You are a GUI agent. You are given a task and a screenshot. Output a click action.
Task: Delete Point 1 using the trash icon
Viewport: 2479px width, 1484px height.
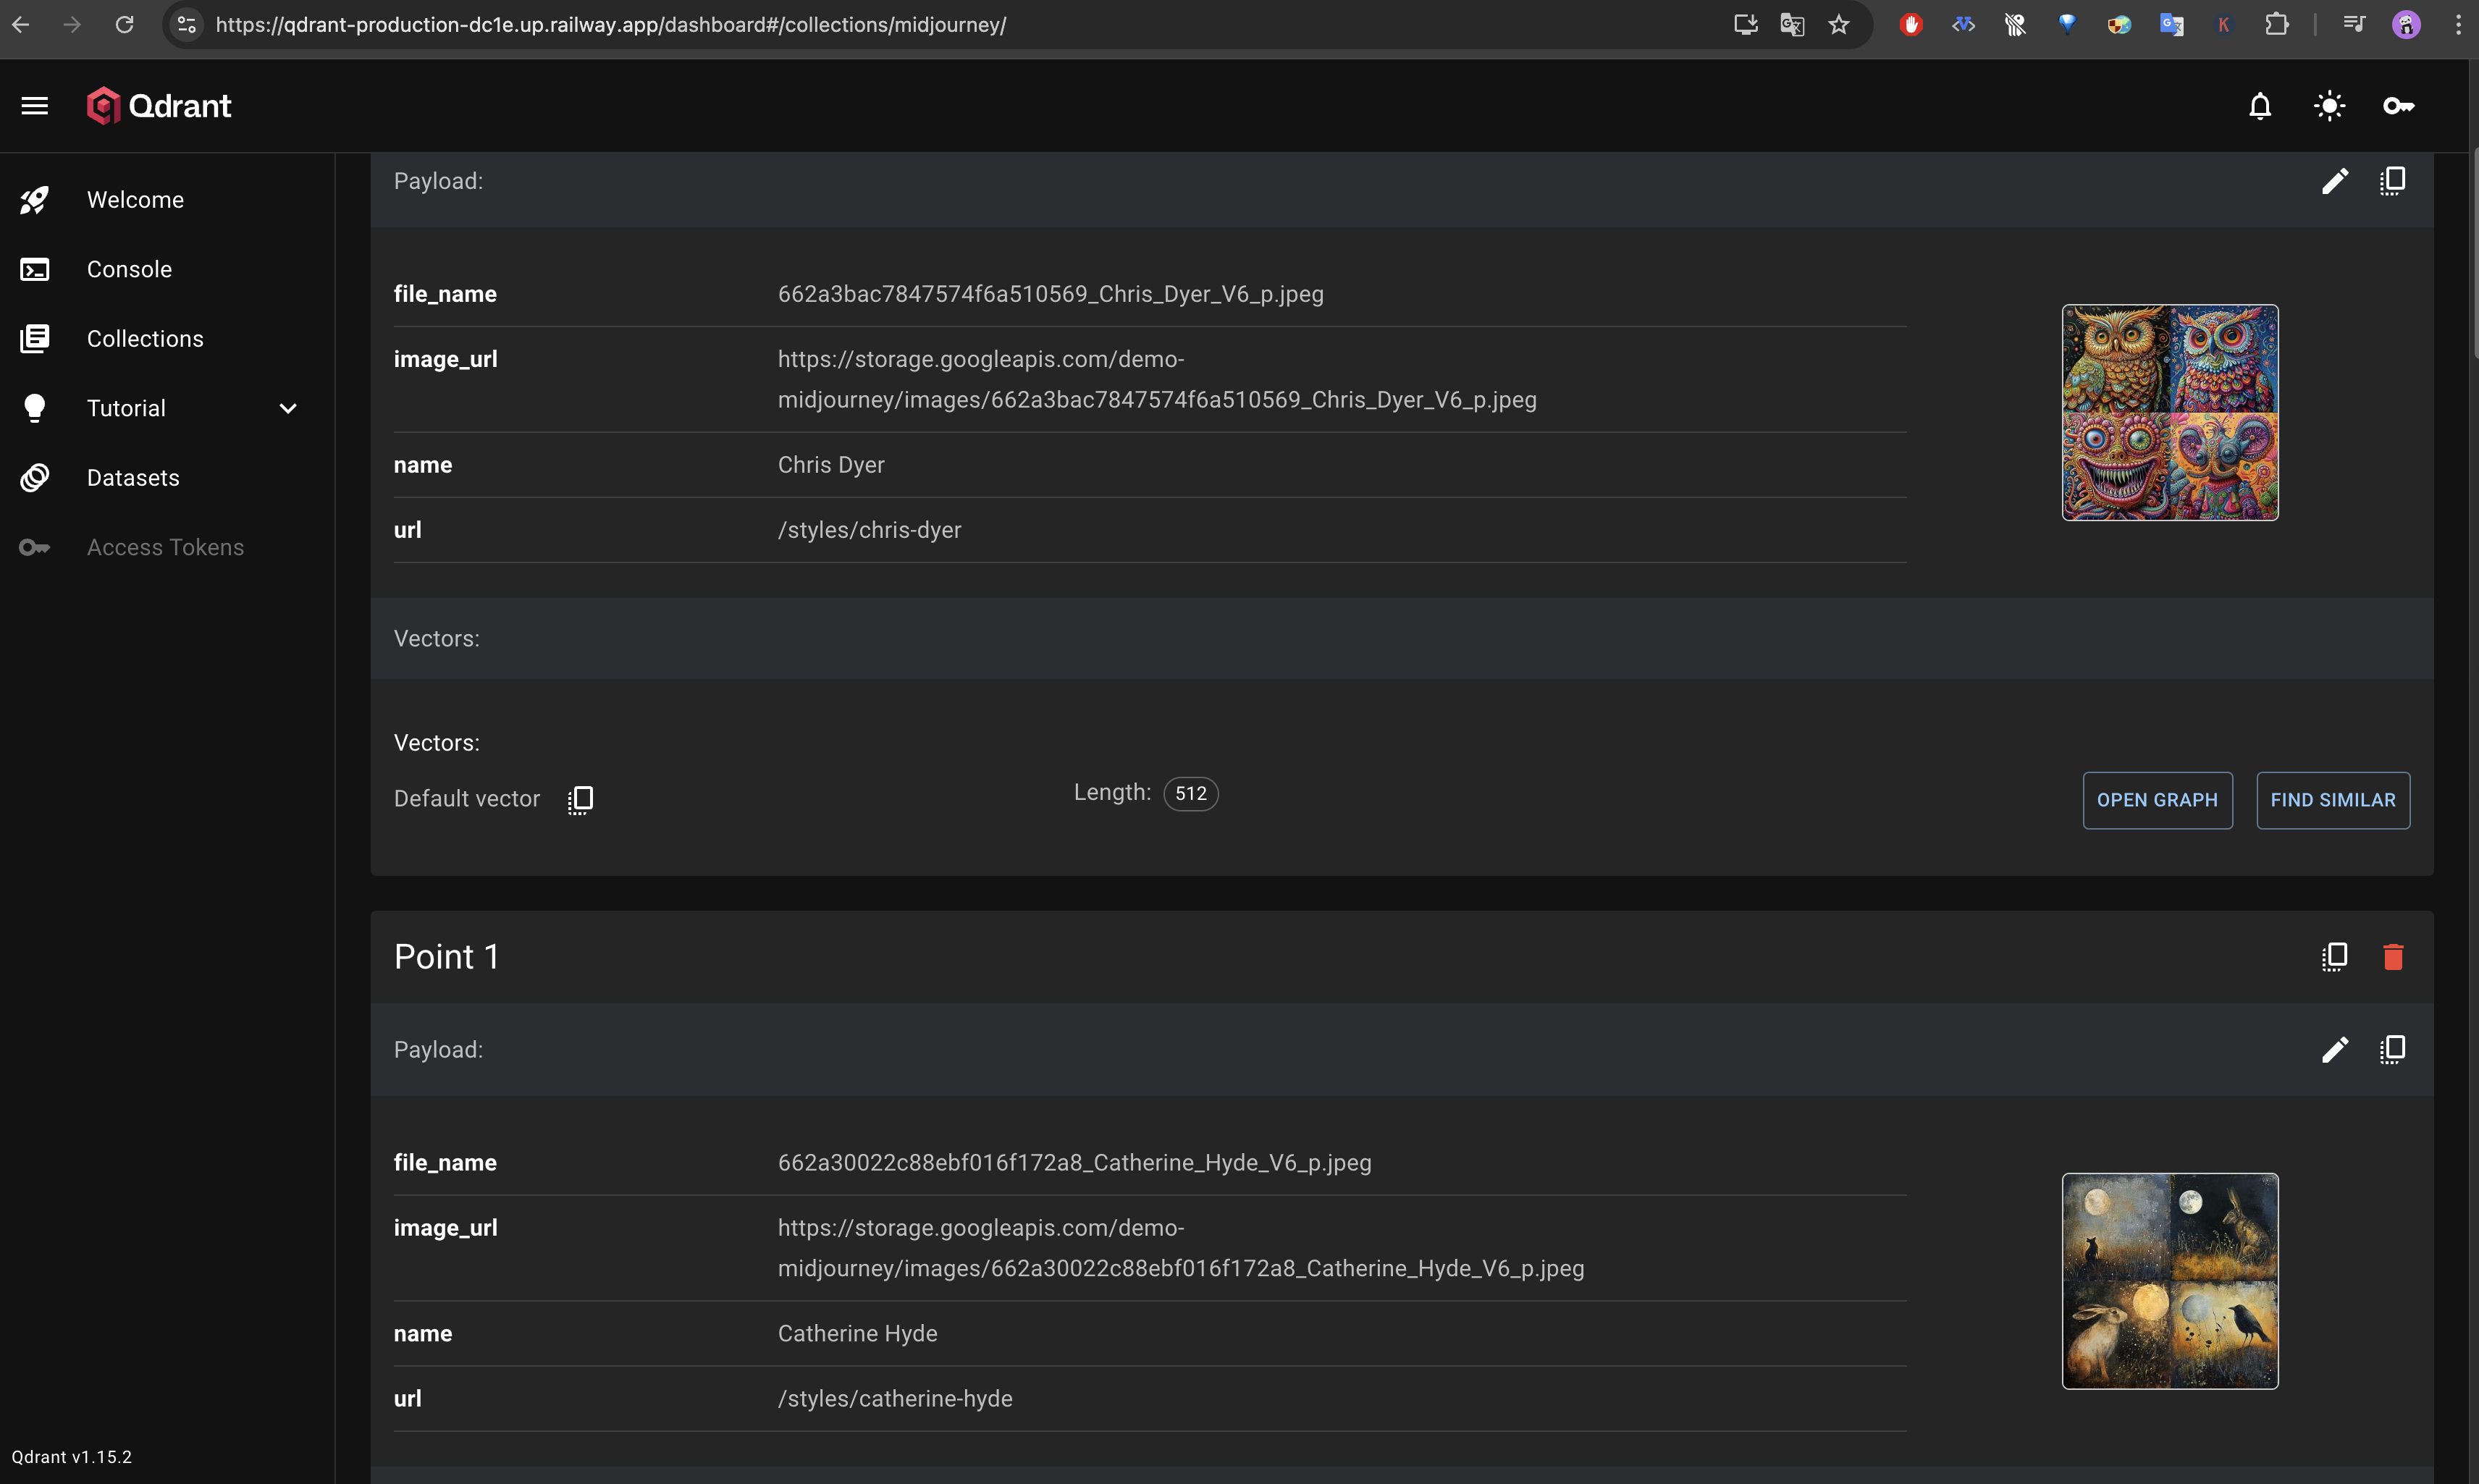tap(2392, 956)
